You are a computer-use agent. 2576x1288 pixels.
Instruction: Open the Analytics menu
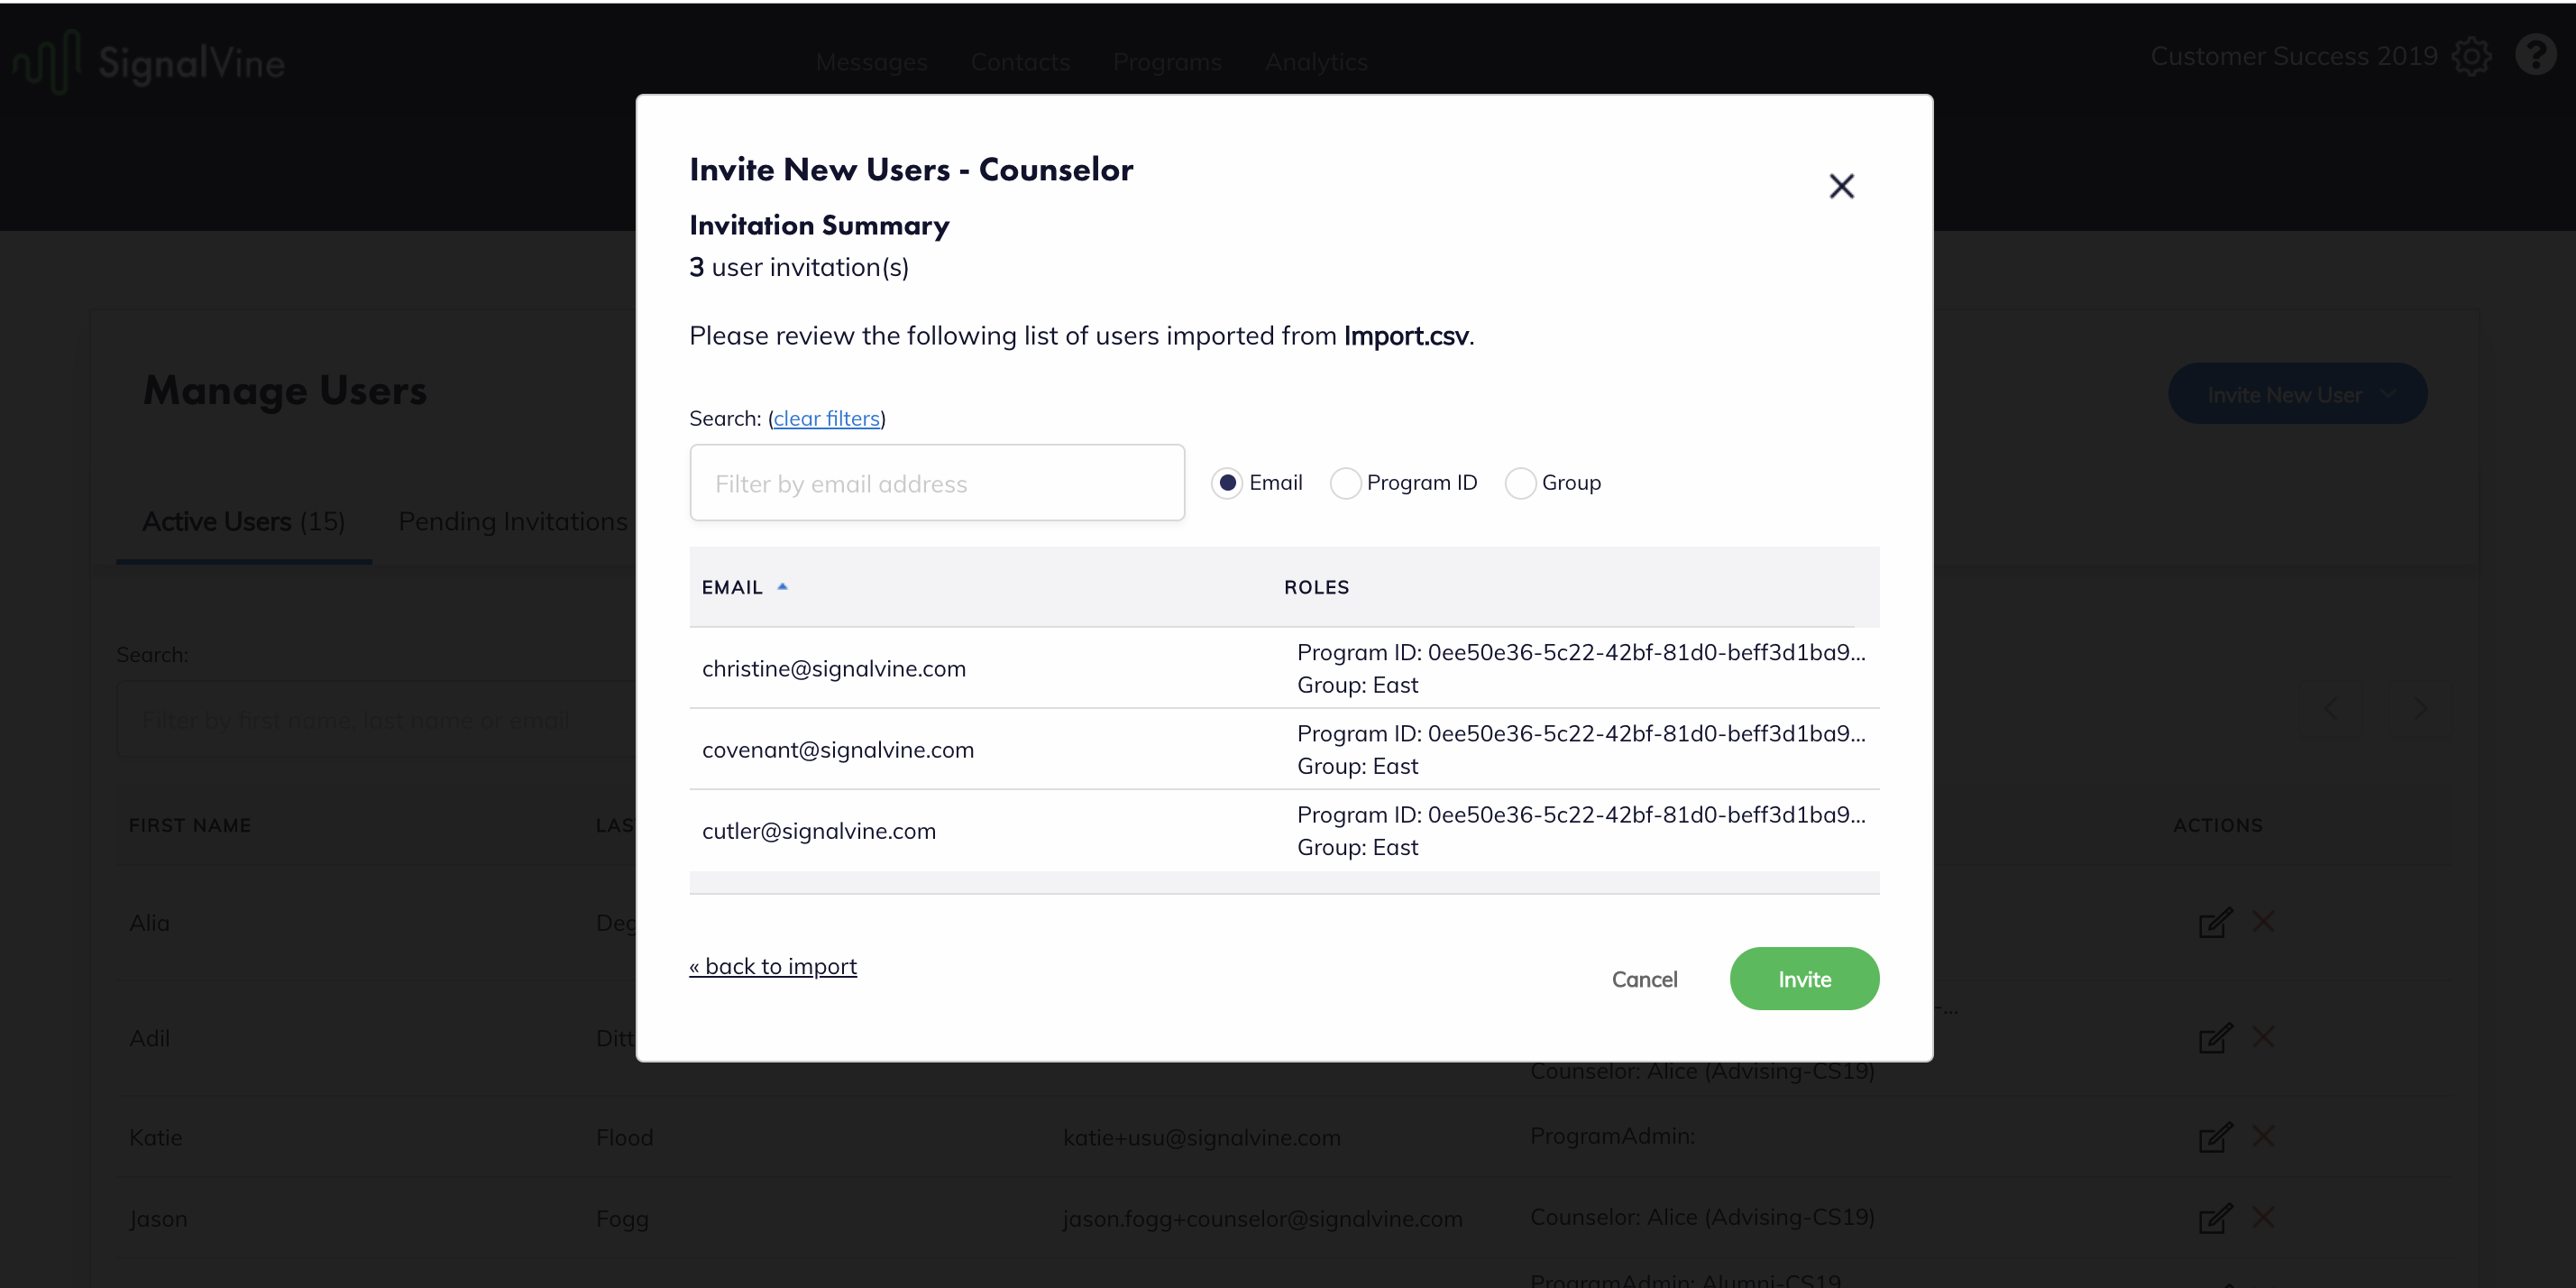1316,62
